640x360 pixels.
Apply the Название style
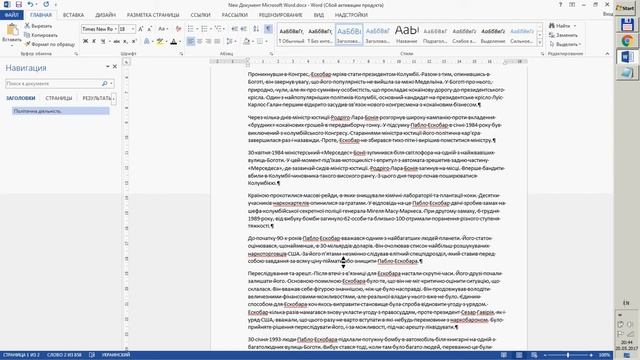tap(407, 34)
